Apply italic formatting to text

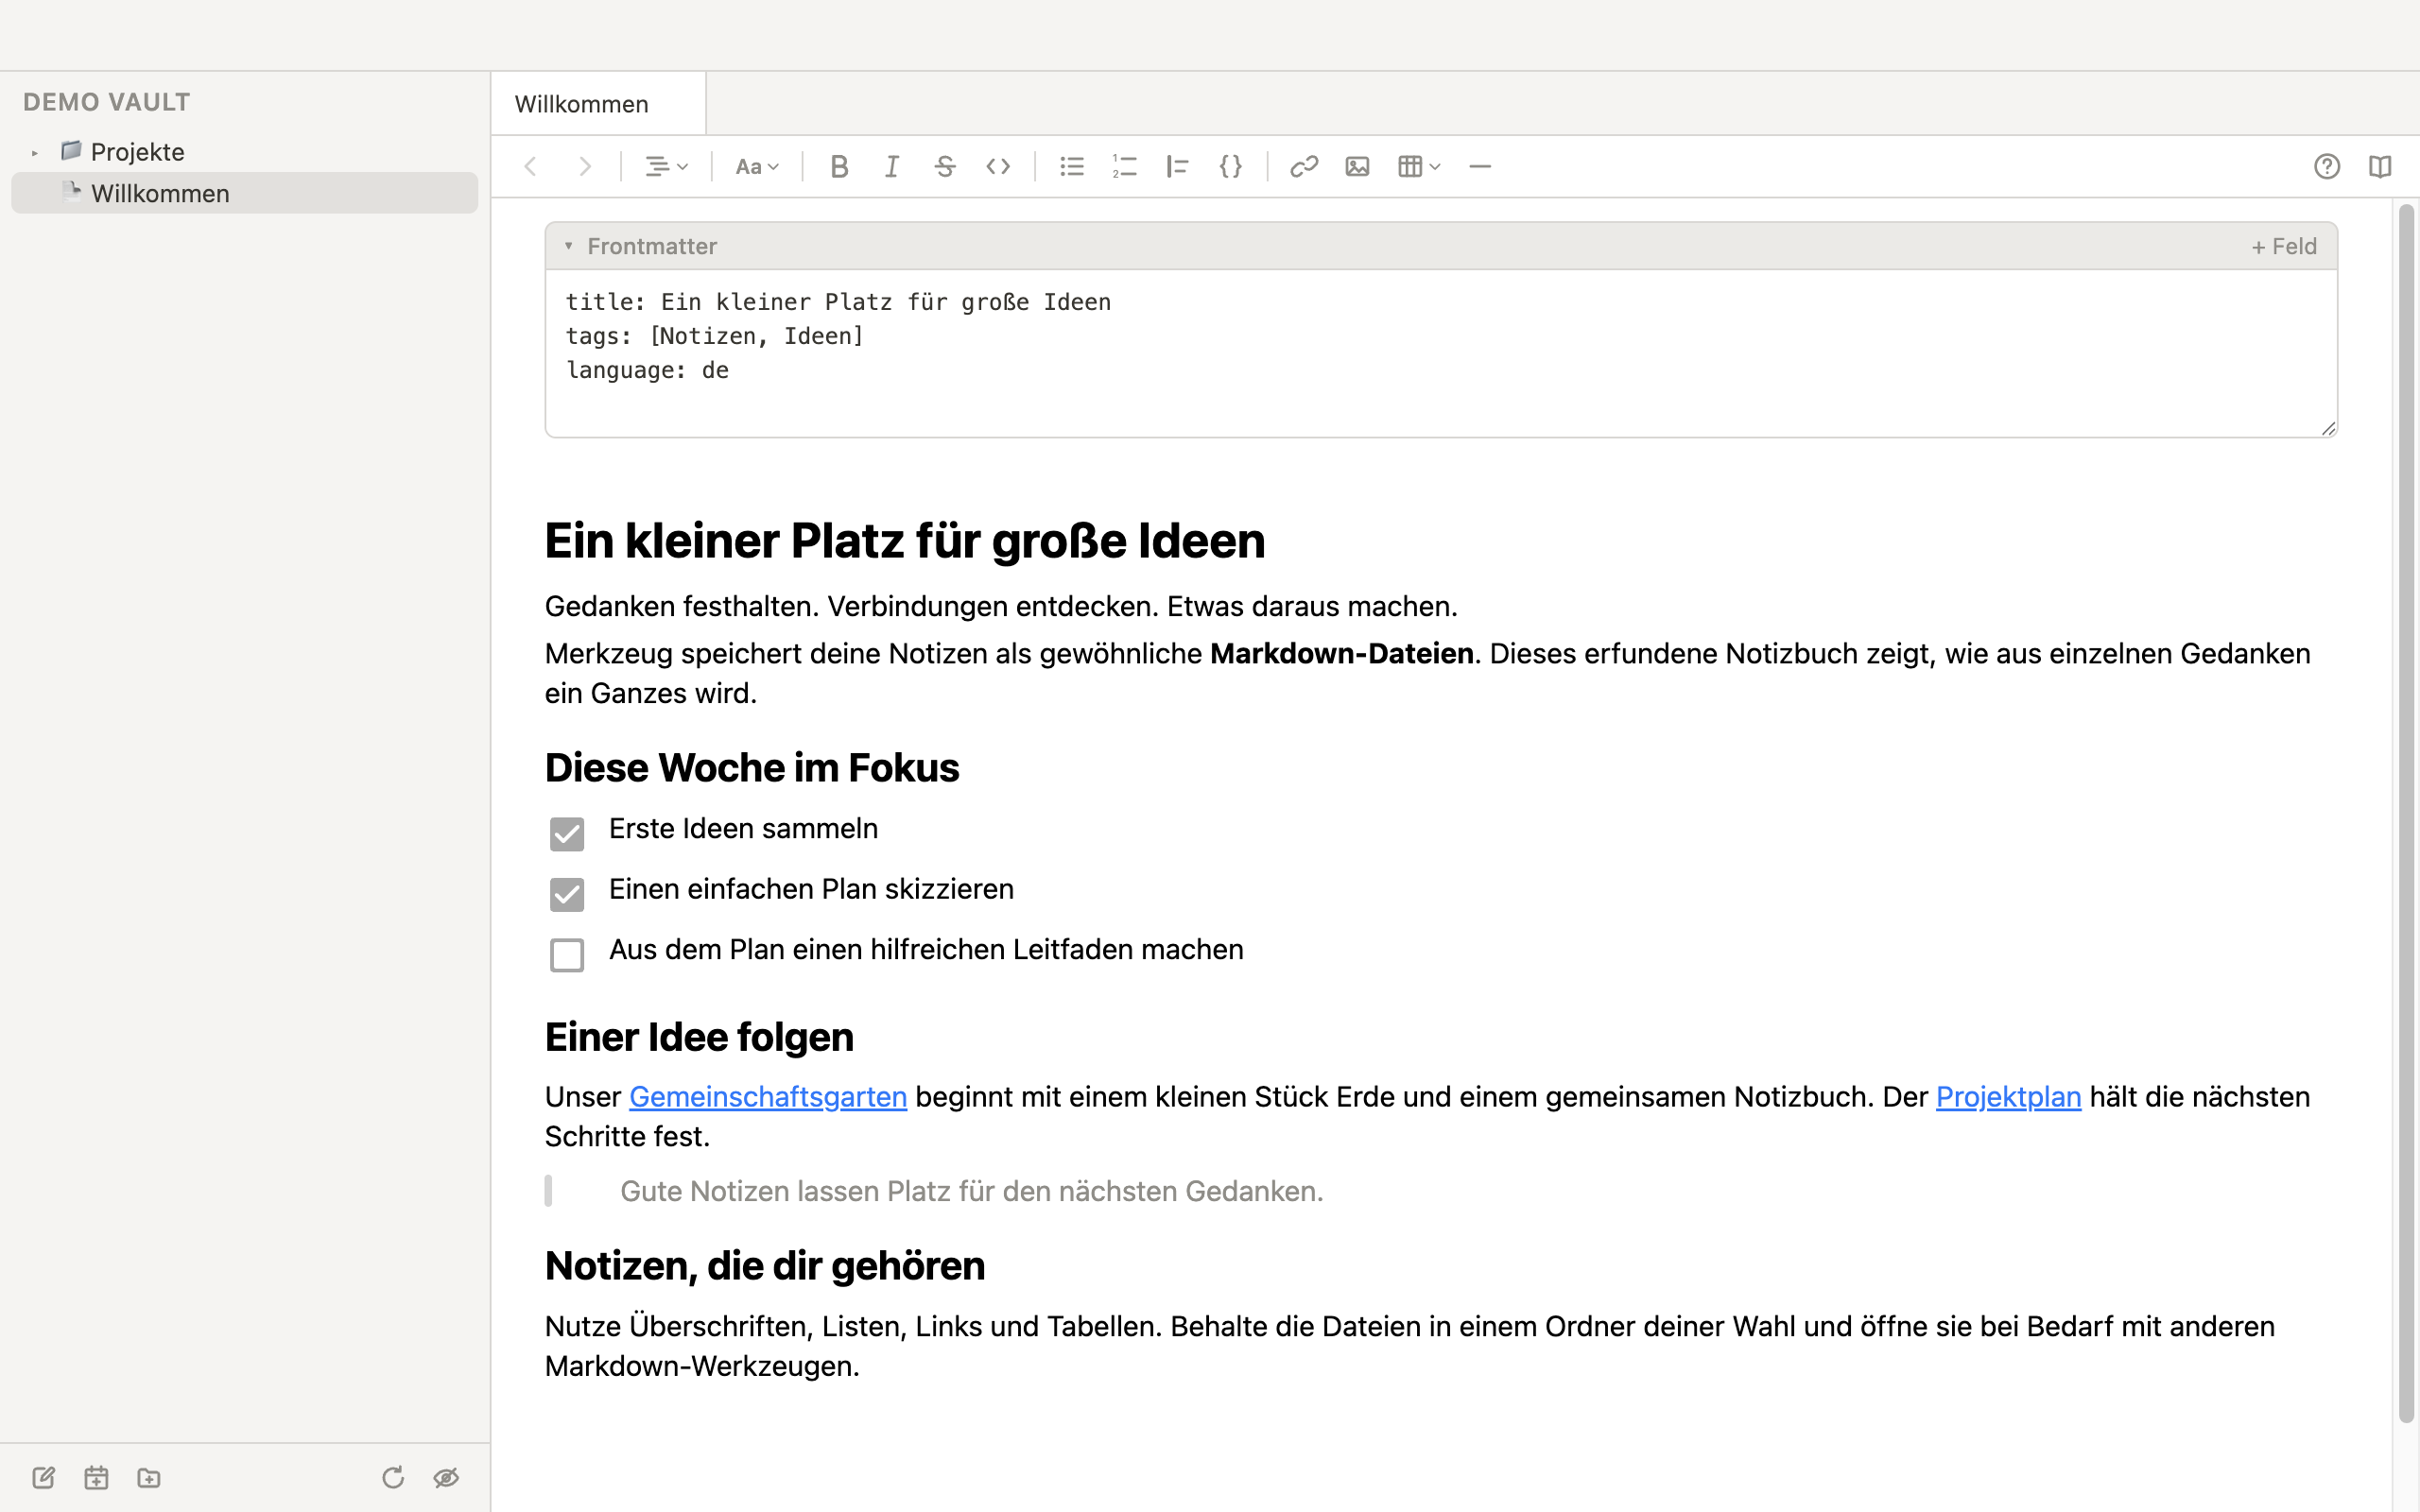tap(891, 166)
